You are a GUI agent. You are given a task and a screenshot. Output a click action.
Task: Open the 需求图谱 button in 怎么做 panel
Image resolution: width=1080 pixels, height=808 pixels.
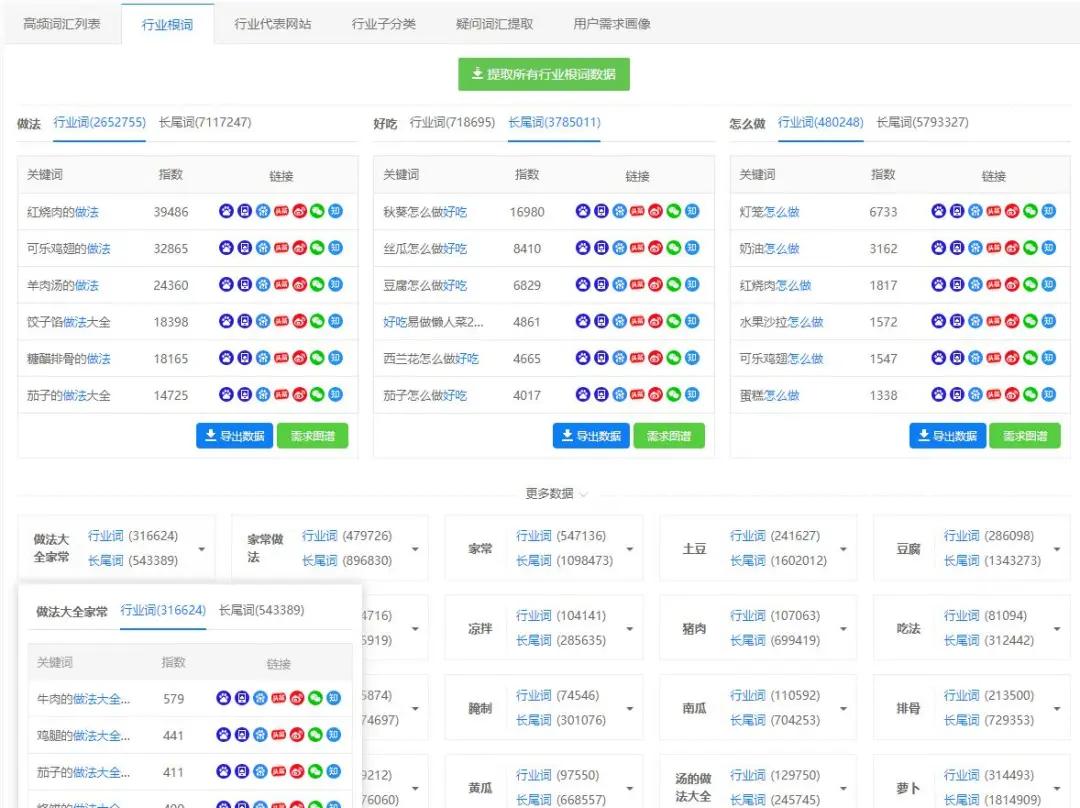tap(1025, 435)
